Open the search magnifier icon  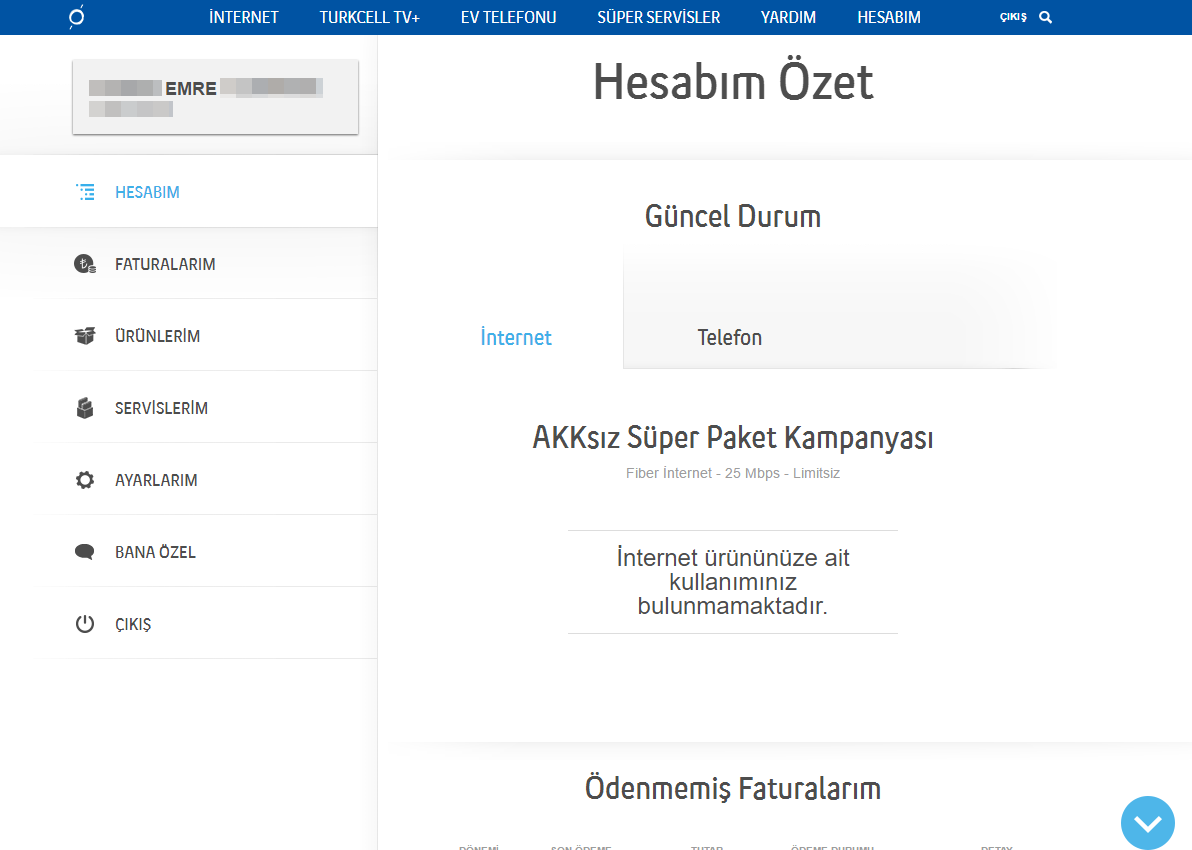click(x=1045, y=17)
